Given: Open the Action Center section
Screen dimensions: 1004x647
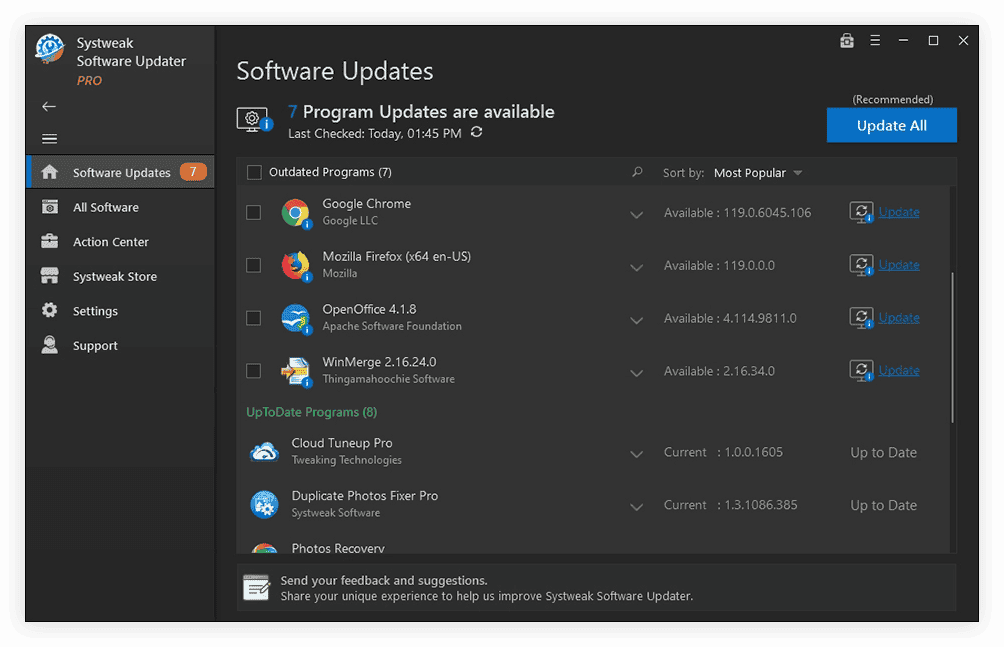Looking at the screenshot, I should click(x=120, y=242).
